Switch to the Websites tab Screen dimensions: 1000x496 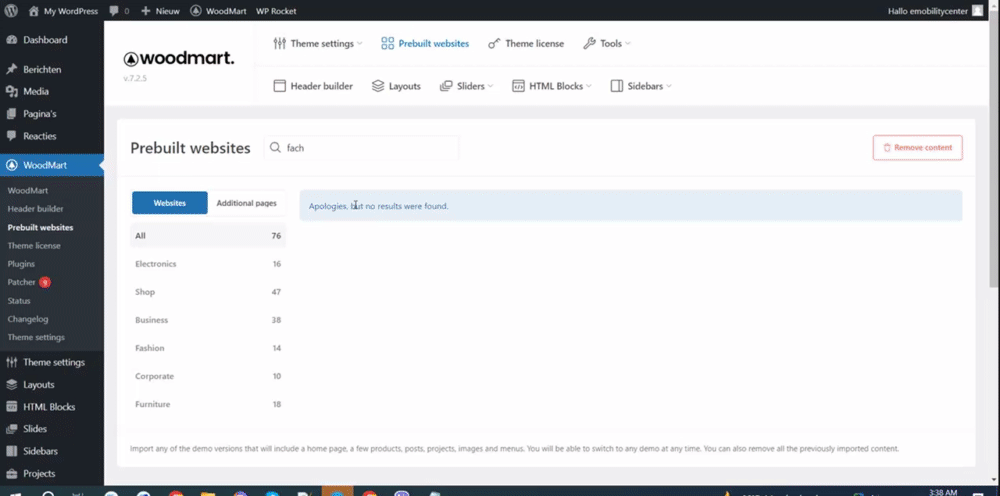coord(170,203)
